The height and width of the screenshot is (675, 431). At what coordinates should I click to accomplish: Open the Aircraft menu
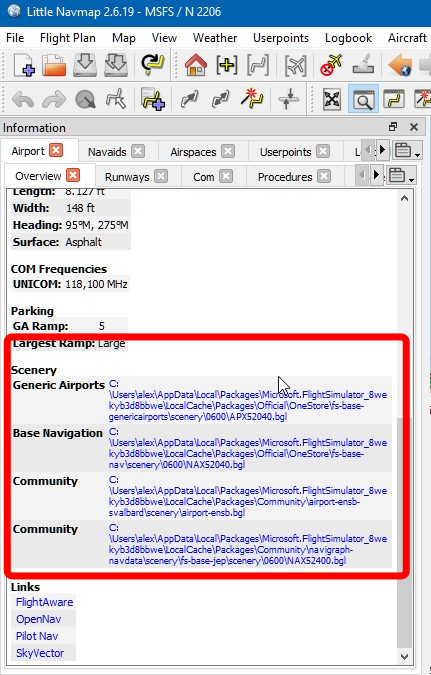(407, 38)
